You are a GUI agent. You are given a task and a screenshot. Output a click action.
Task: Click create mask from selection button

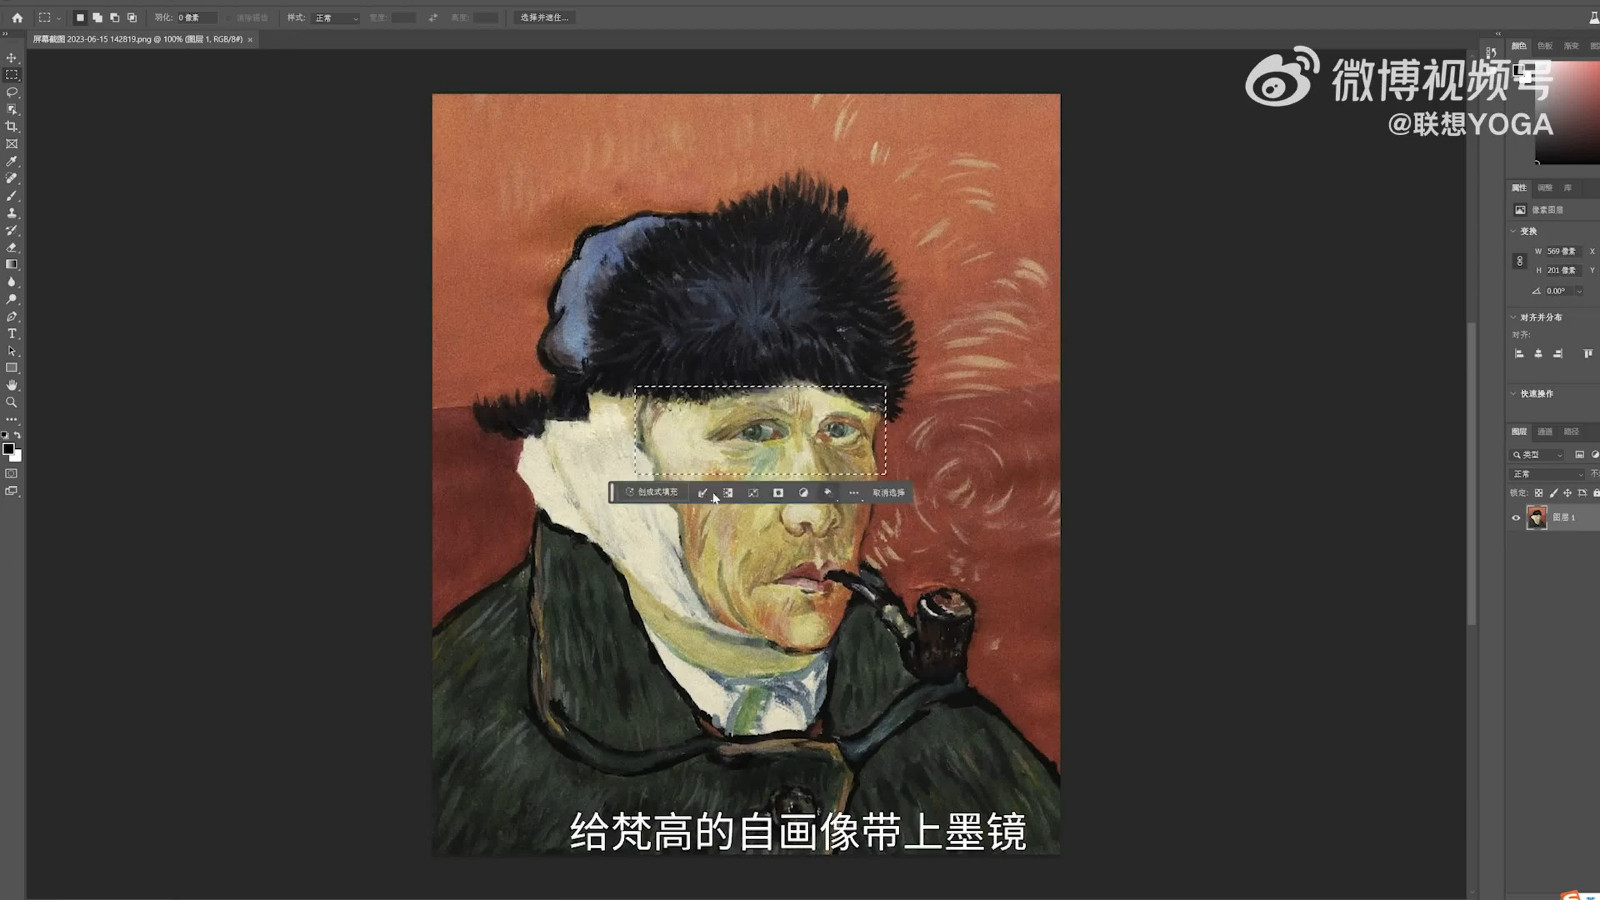pos(778,493)
